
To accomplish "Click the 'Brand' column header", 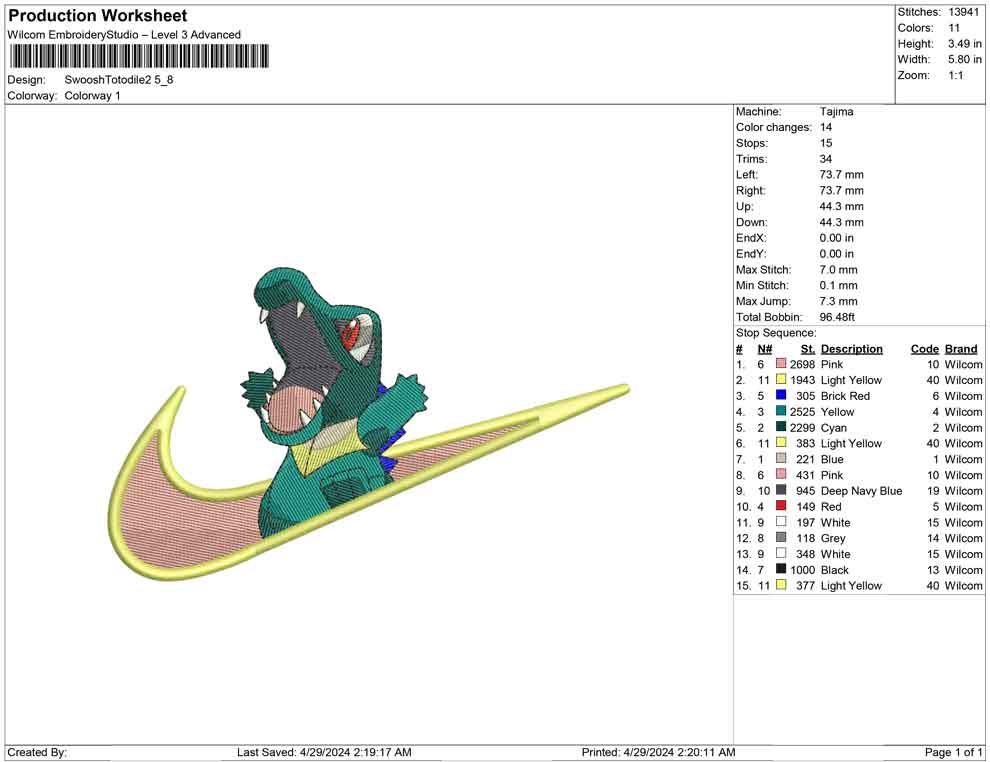I will coord(961,348).
